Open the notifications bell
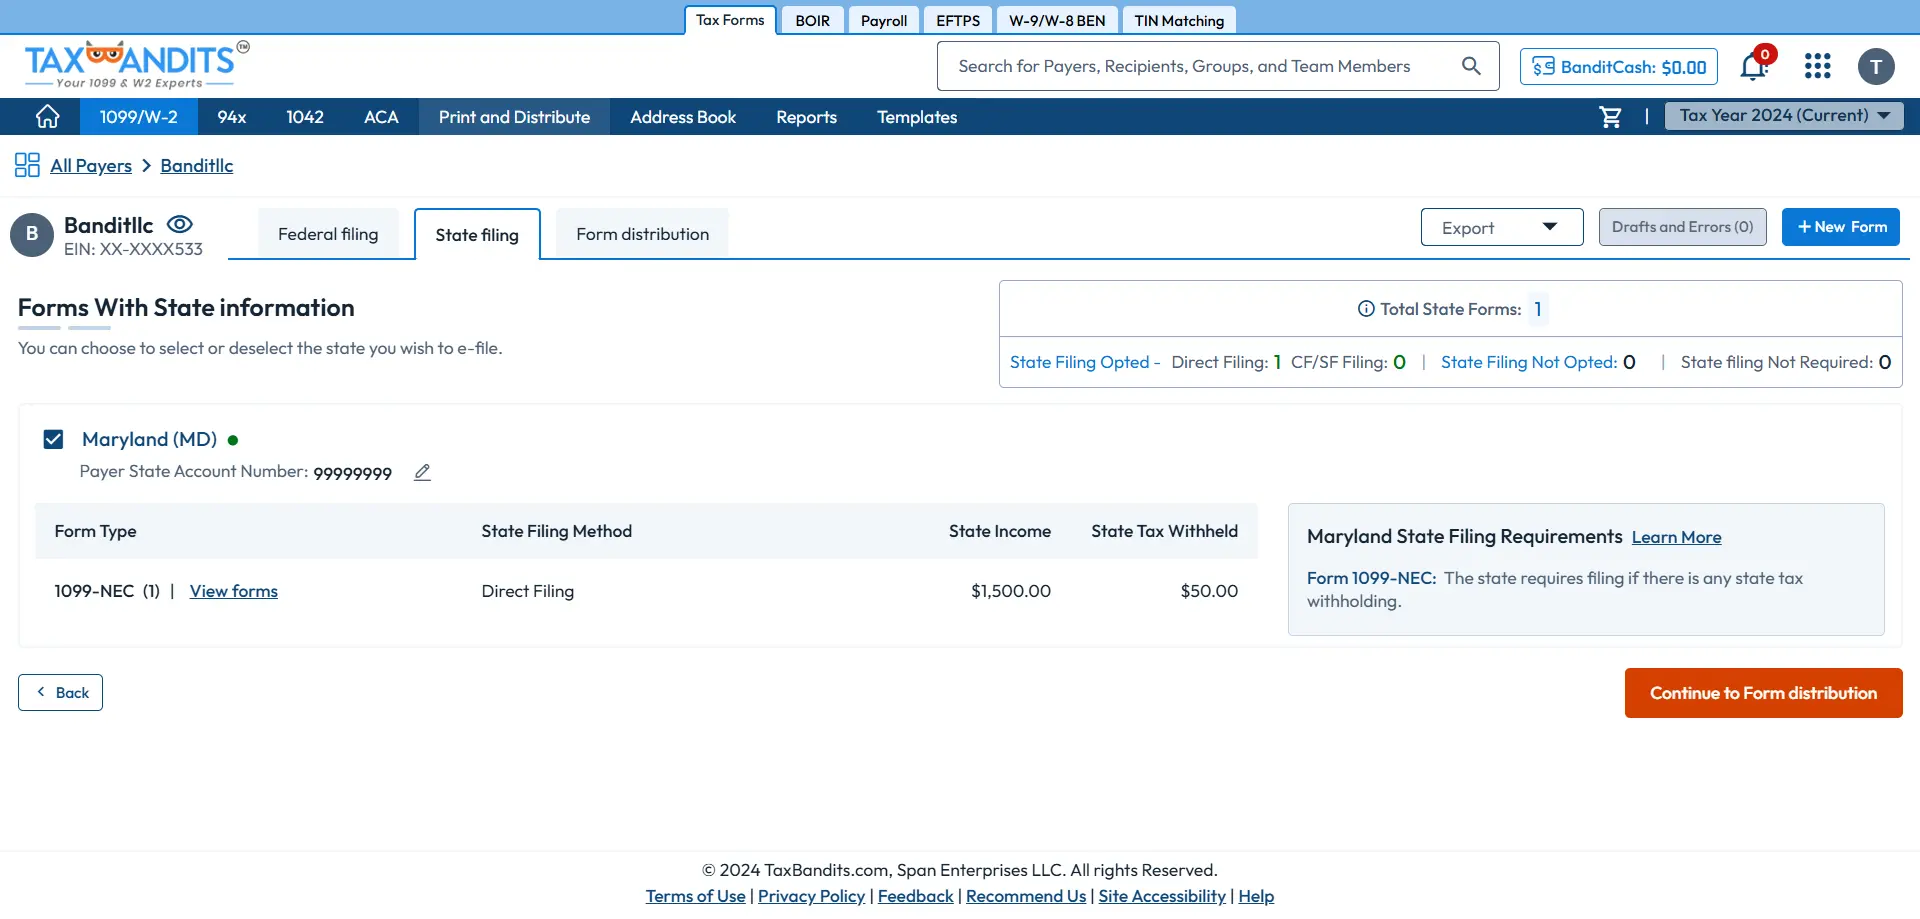The image size is (1920, 919). [1755, 66]
